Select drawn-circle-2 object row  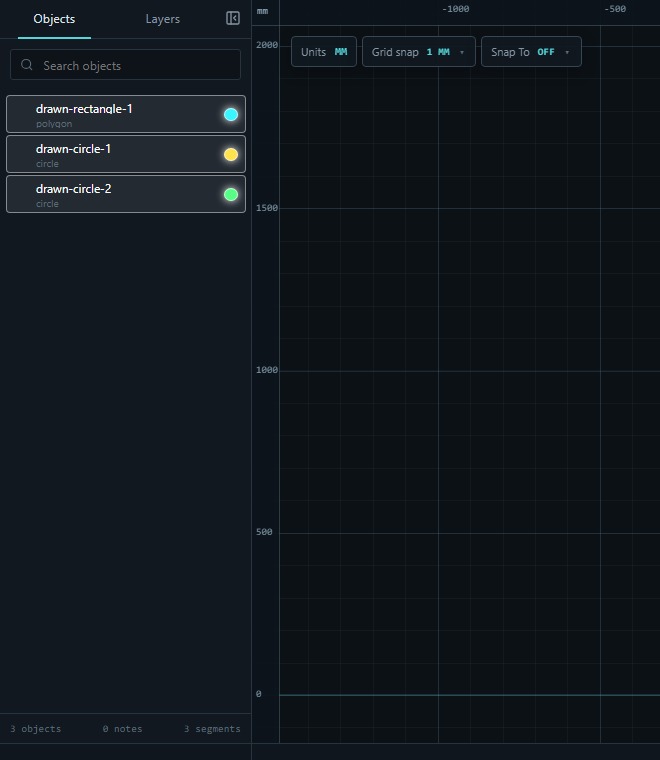click(126, 194)
